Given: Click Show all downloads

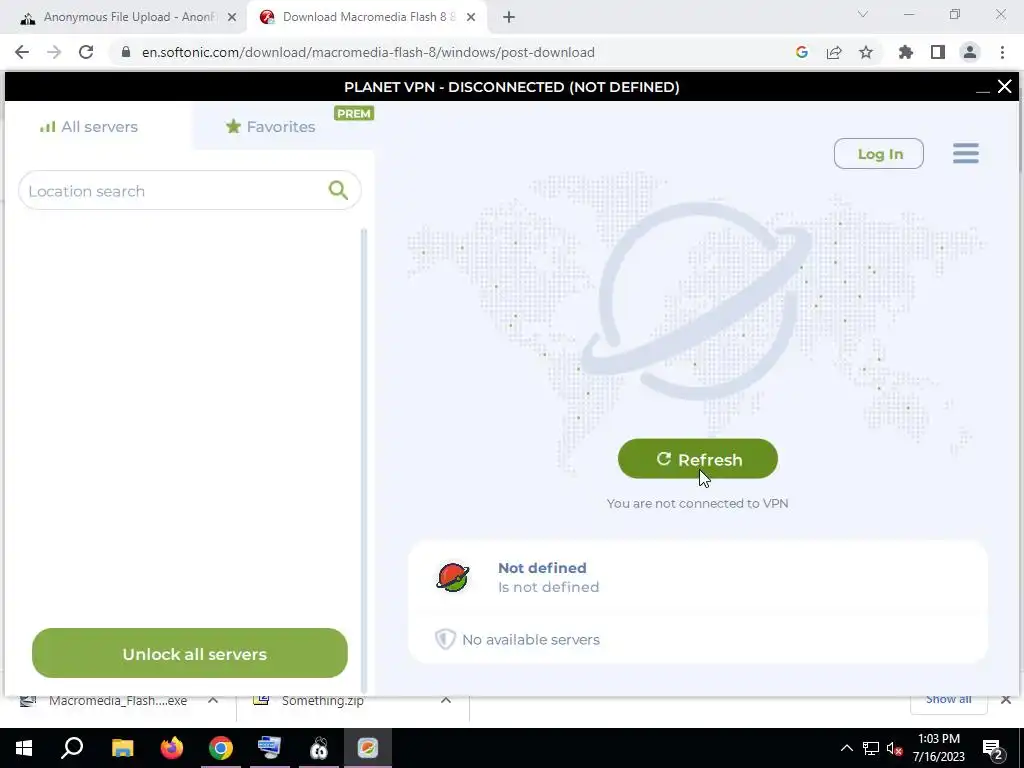Looking at the screenshot, I should (x=948, y=700).
